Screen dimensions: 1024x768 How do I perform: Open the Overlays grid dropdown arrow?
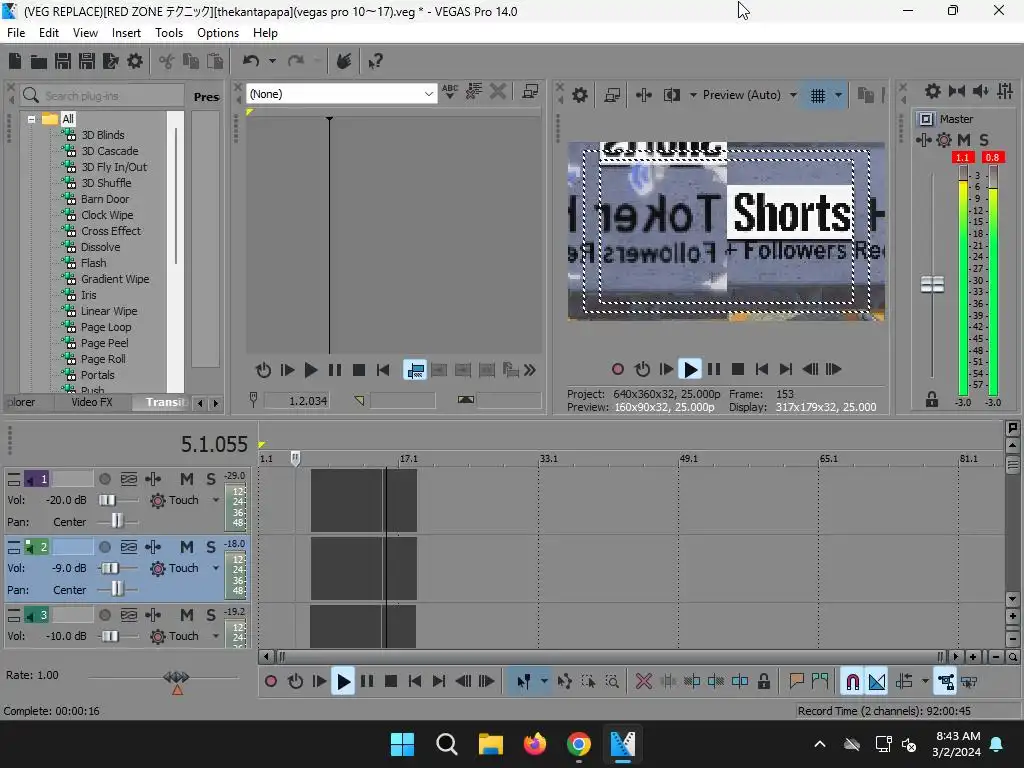point(839,95)
